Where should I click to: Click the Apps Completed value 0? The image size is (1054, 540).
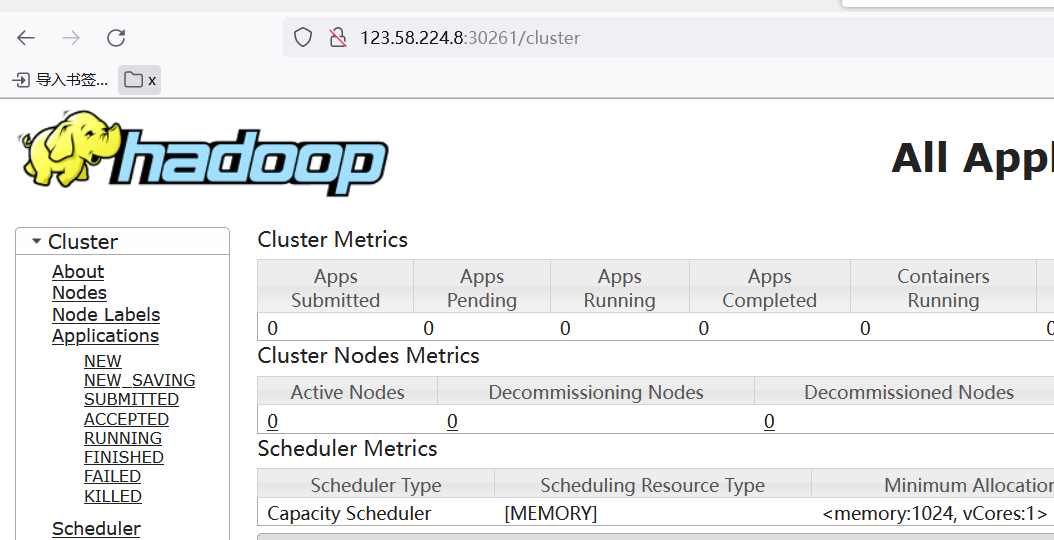point(704,329)
